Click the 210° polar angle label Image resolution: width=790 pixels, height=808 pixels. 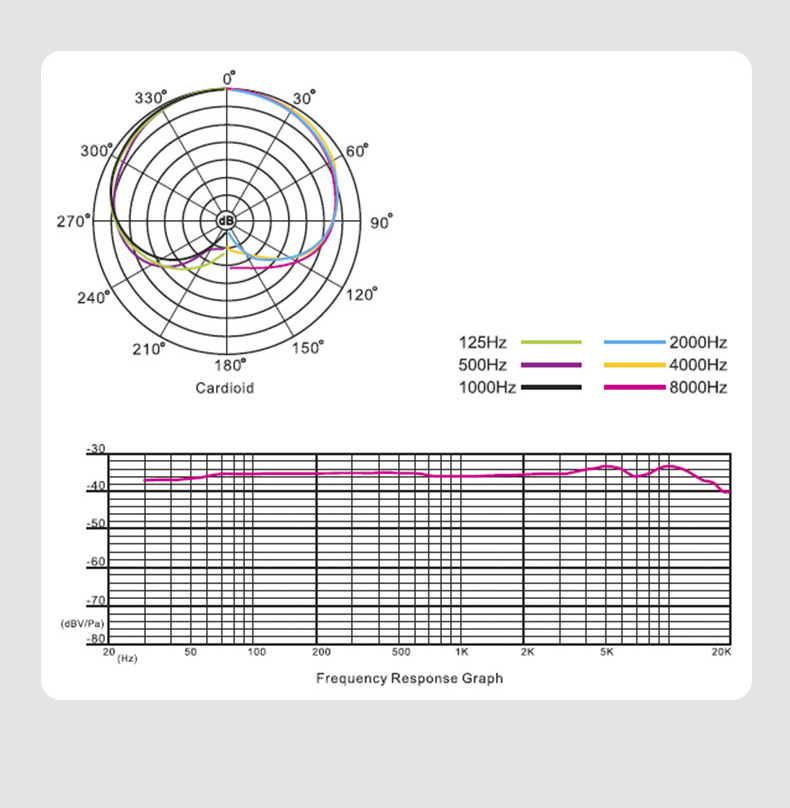[x=149, y=349]
